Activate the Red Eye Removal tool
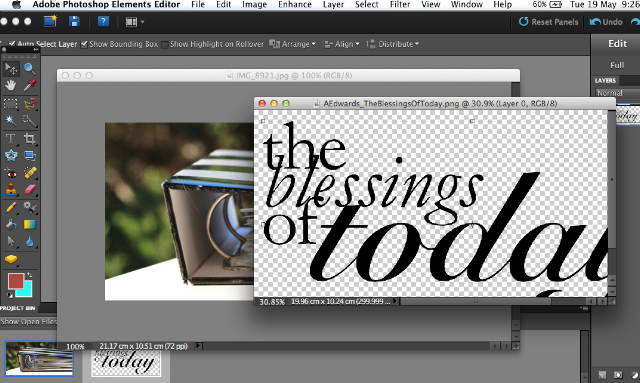Viewport: 640px width, 383px height. [x=11, y=174]
